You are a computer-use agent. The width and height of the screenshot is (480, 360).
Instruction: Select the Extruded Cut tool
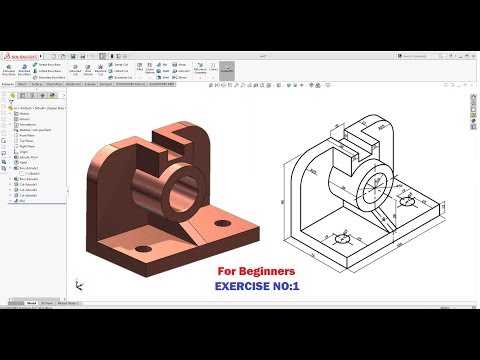(x=75, y=70)
